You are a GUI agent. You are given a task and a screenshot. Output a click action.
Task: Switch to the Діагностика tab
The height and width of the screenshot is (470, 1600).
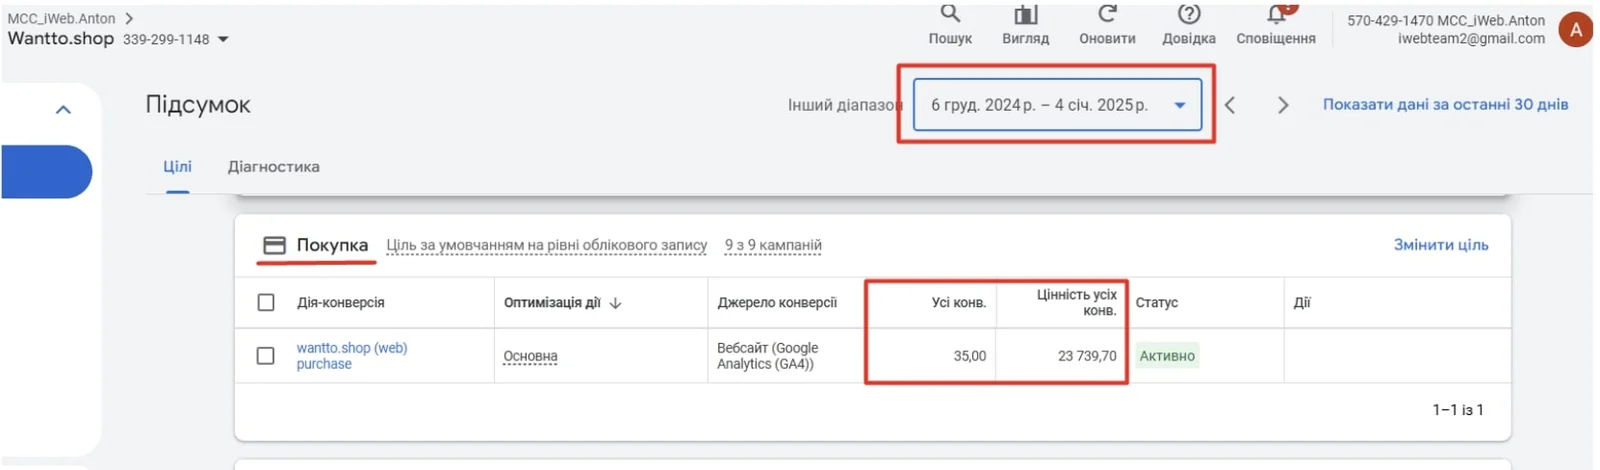point(274,167)
